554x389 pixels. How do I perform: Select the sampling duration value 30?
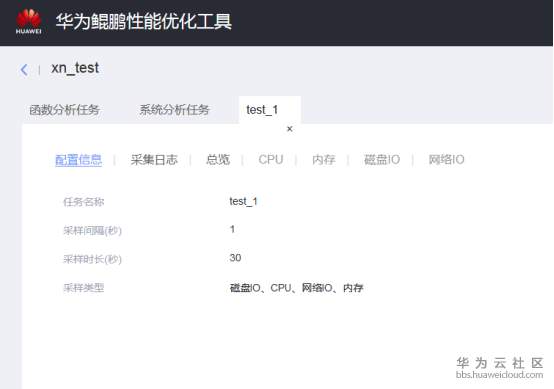coord(235,258)
